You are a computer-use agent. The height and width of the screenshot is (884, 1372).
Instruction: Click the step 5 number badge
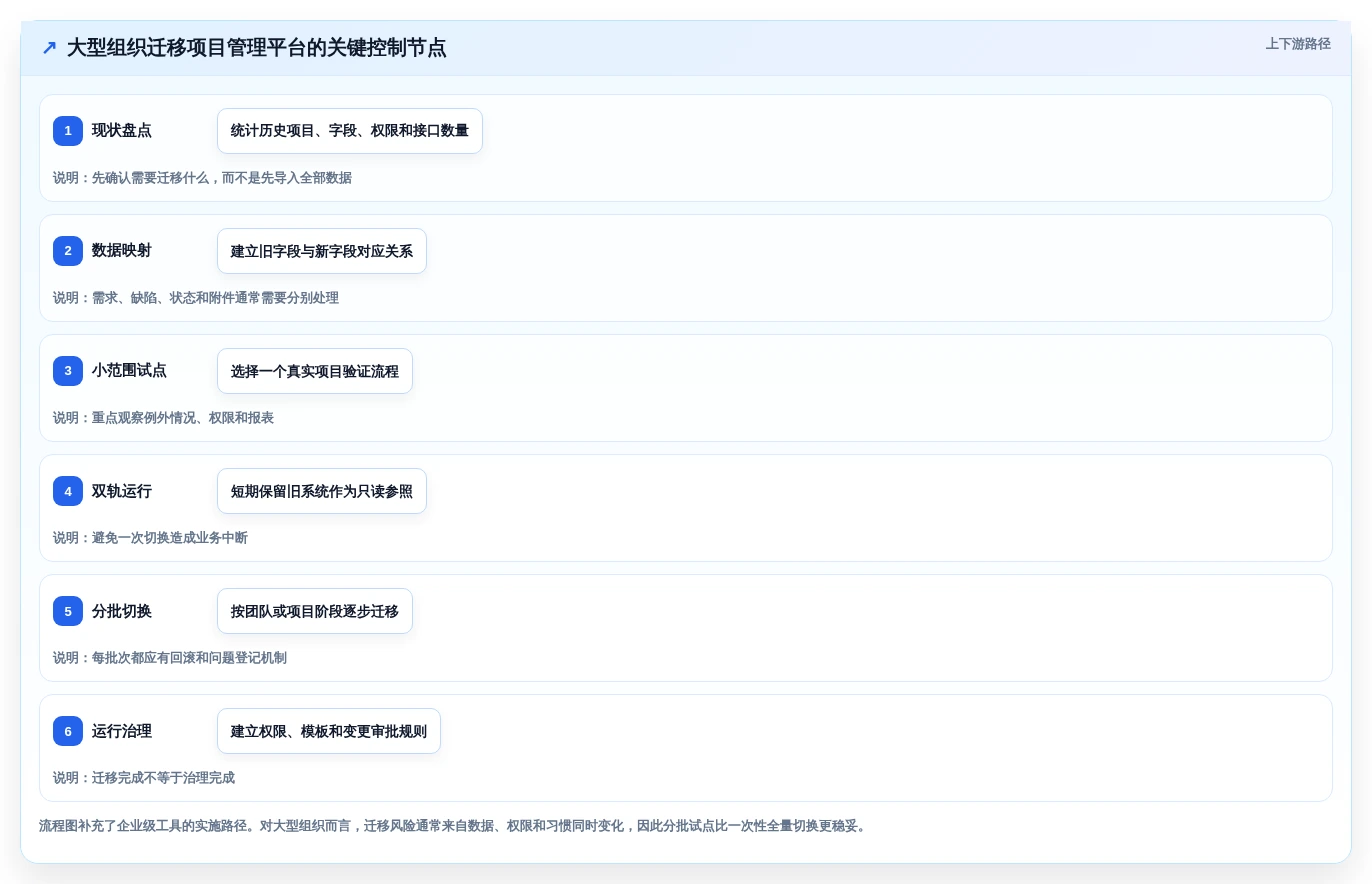coord(68,611)
